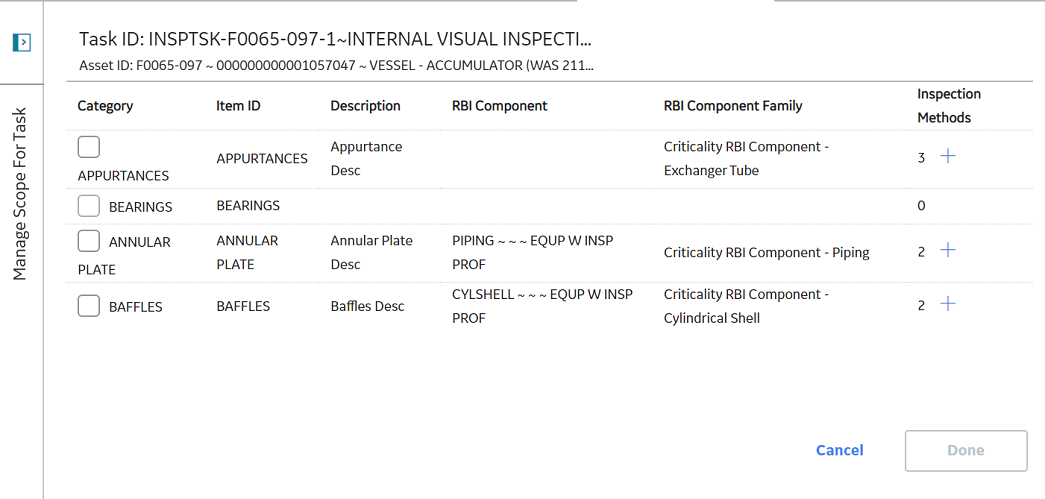Click the Item ID column header
Viewport: 1045px width, 499px height.
pos(238,106)
